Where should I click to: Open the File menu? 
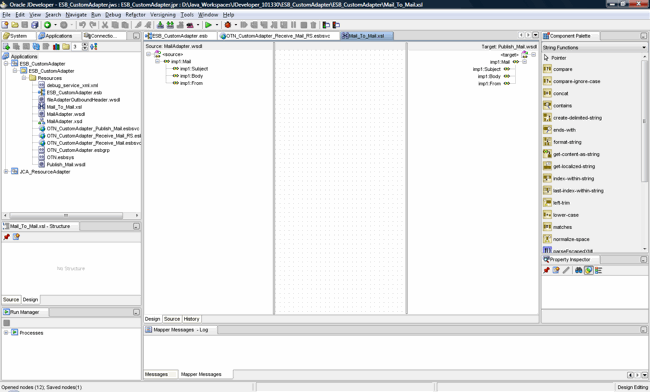7,15
